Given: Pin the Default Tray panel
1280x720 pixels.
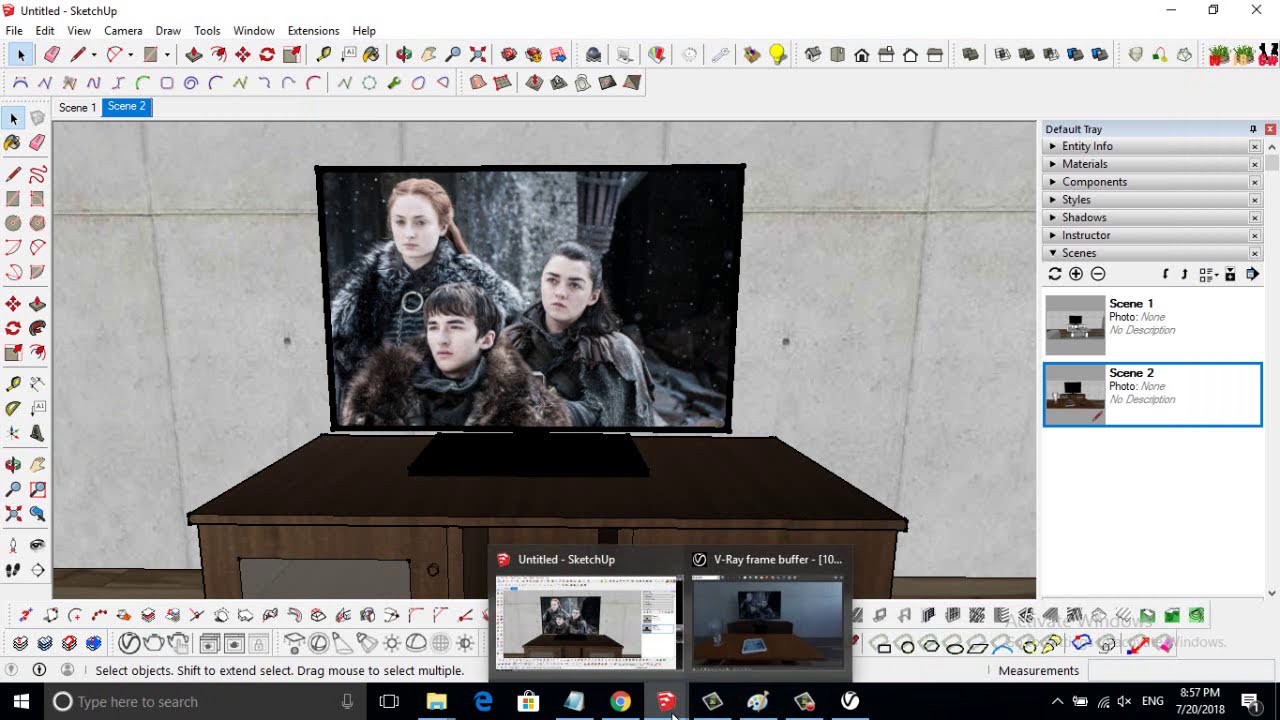Looking at the screenshot, I should [1253, 129].
